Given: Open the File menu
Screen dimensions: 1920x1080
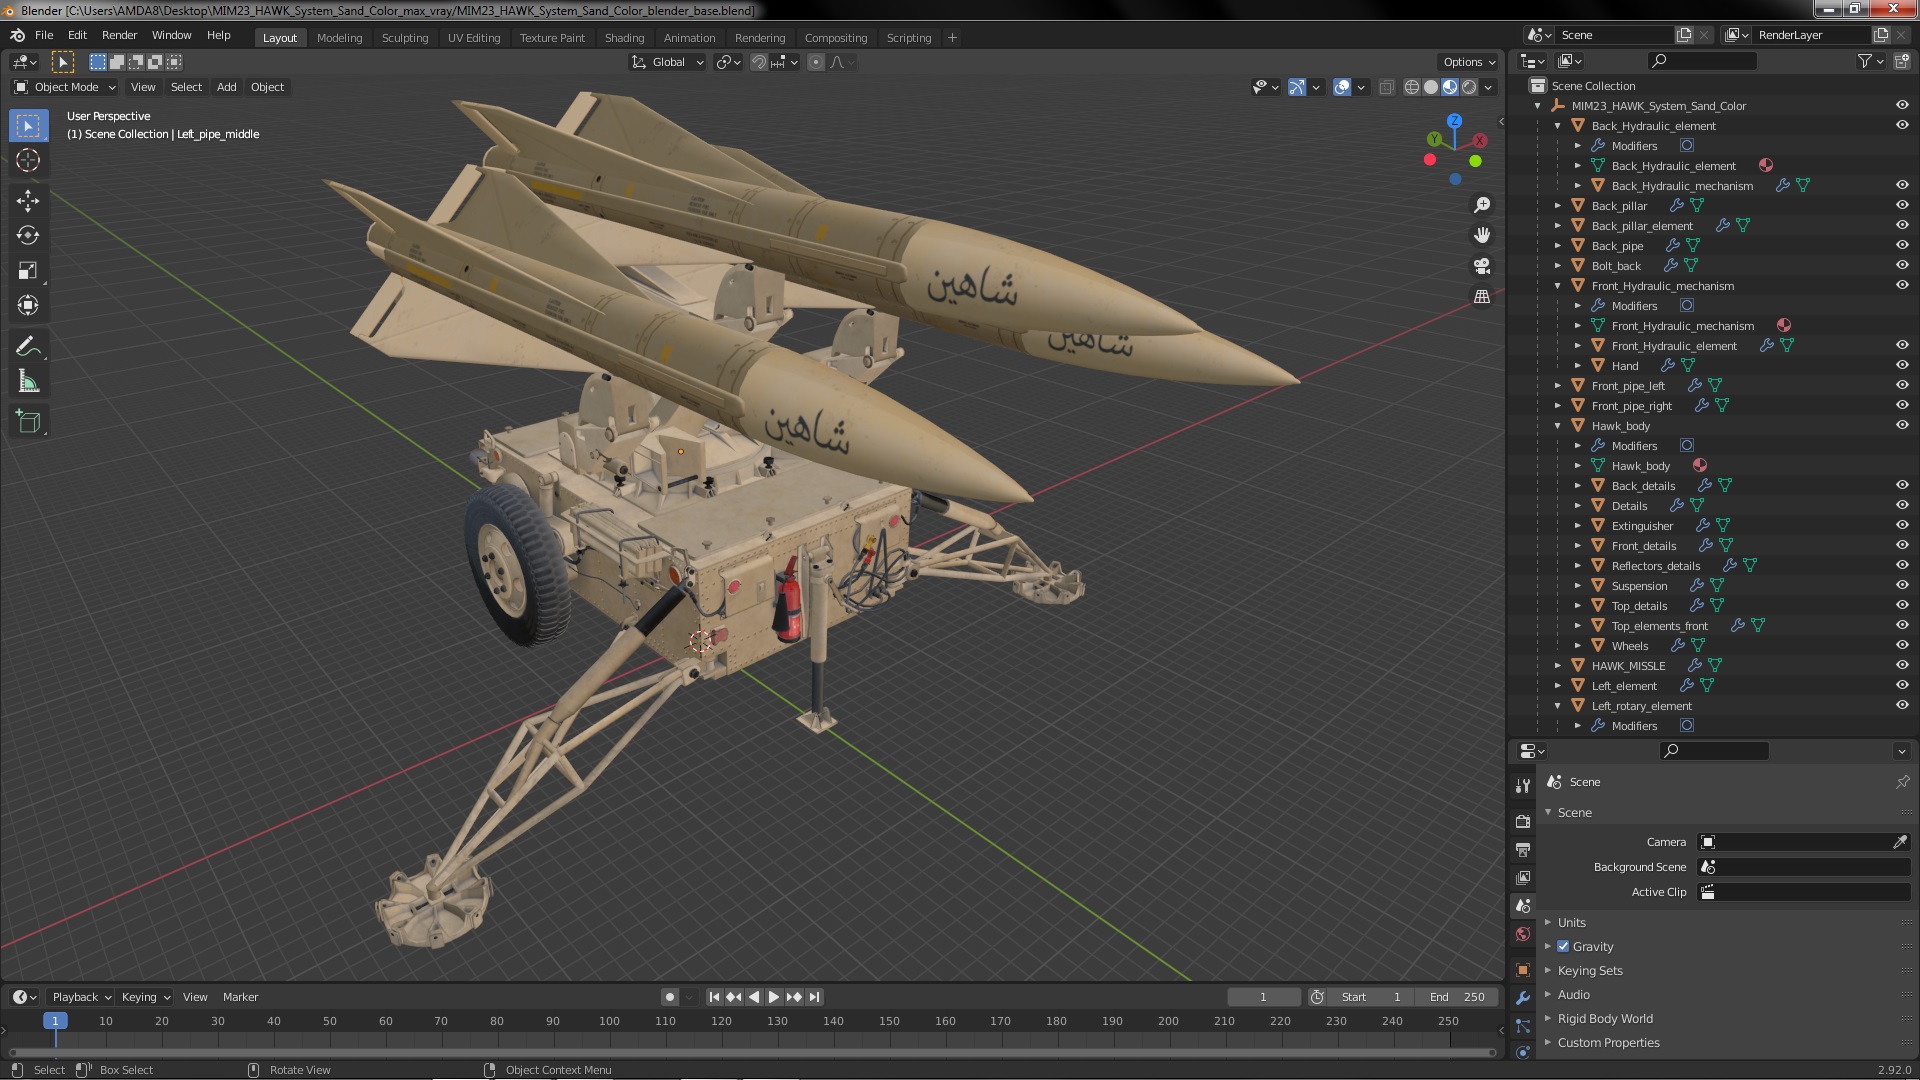Looking at the screenshot, I should [44, 35].
